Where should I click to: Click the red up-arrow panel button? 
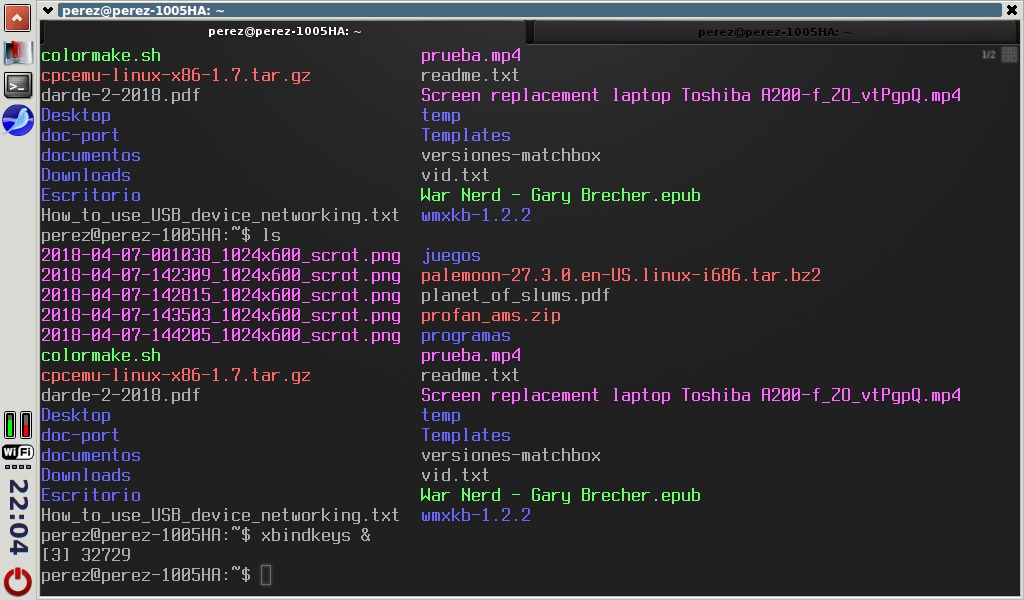pos(18,17)
